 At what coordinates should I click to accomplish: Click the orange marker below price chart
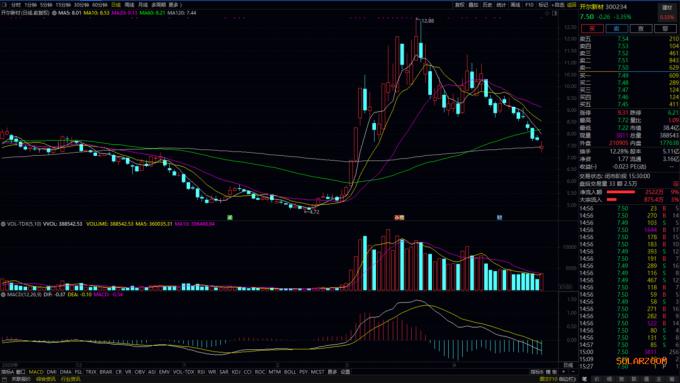[399, 217]
